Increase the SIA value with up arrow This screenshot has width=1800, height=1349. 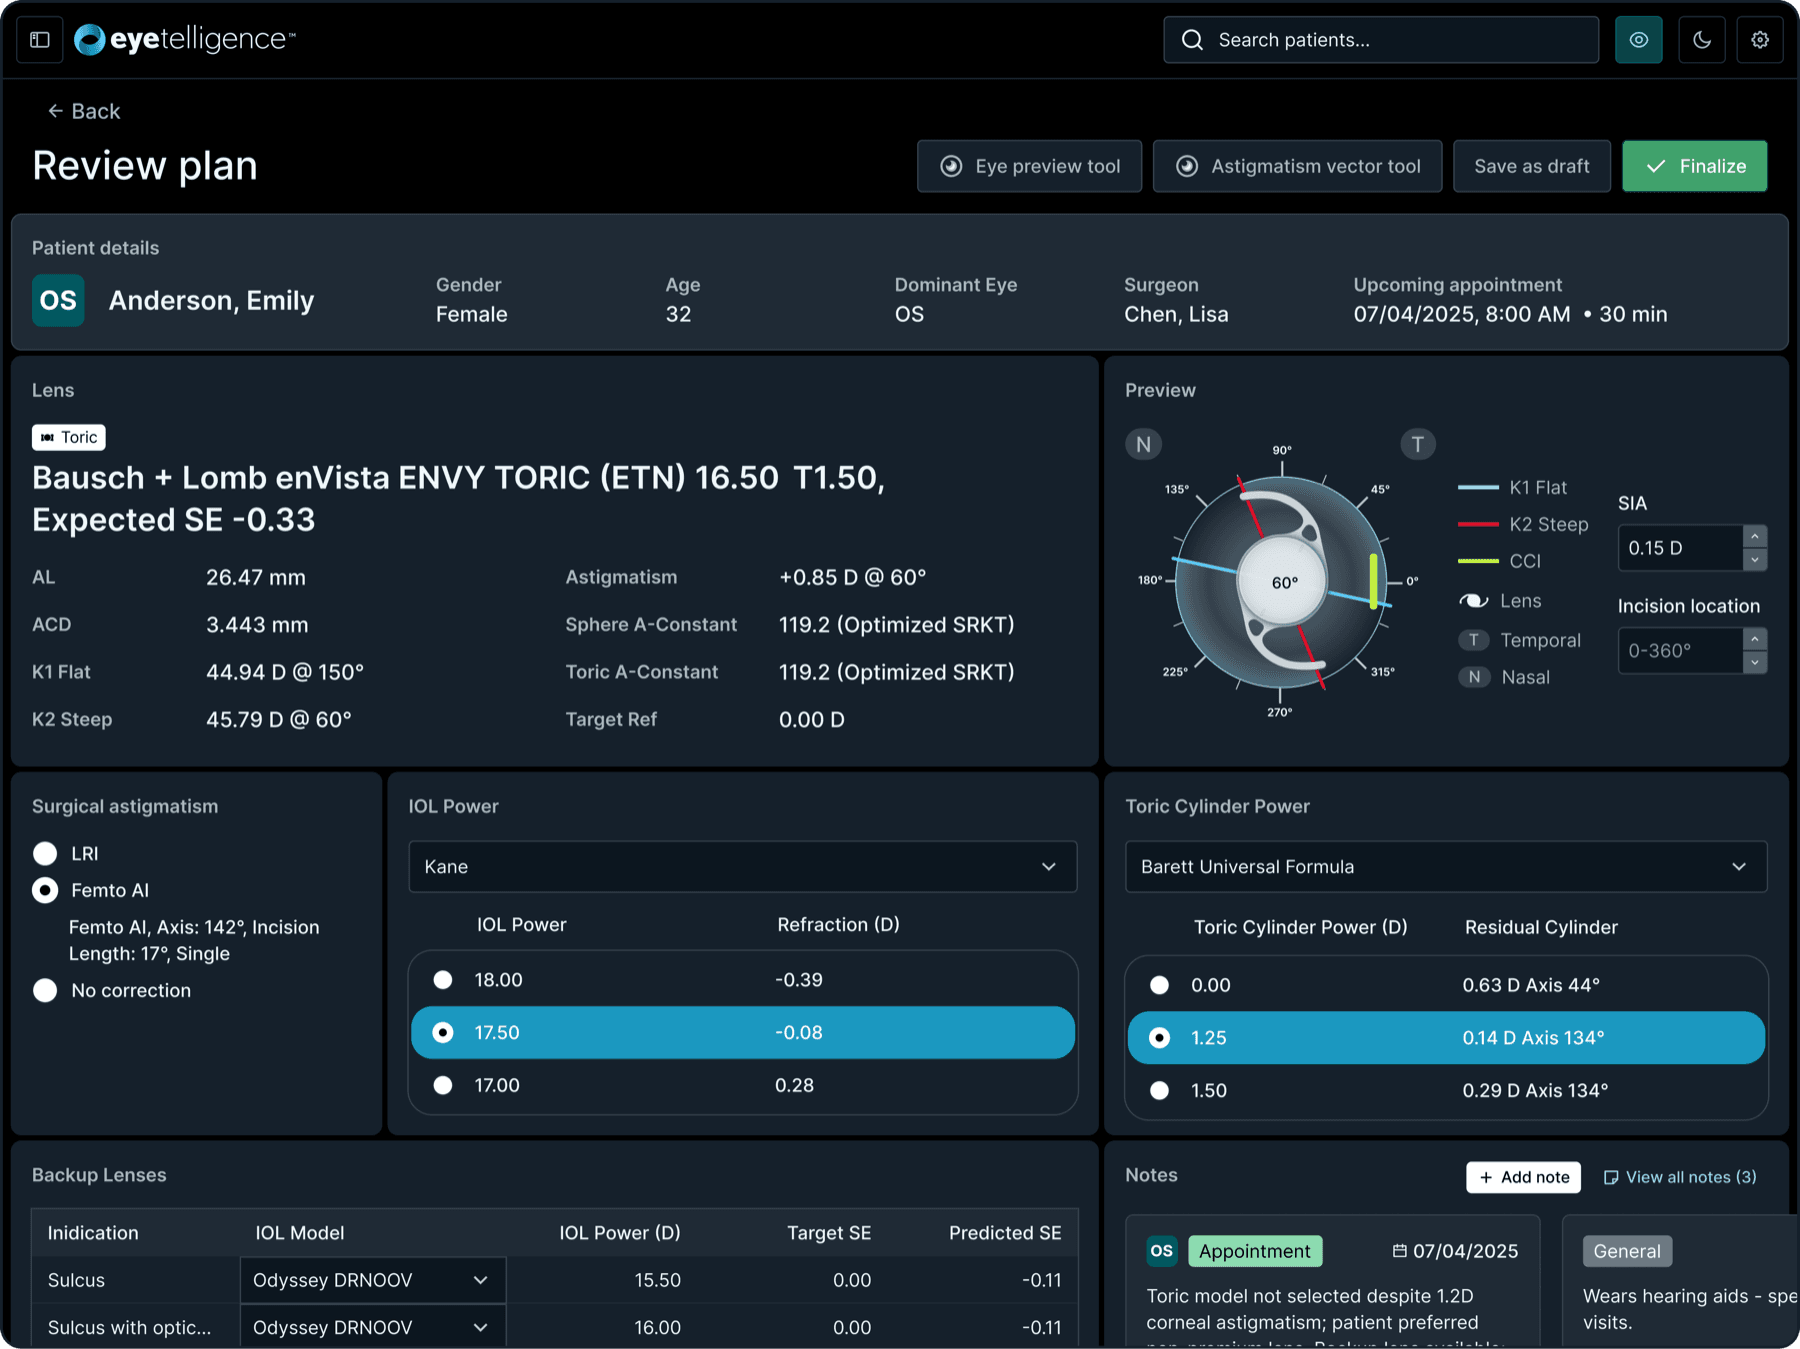(1754, 537)
